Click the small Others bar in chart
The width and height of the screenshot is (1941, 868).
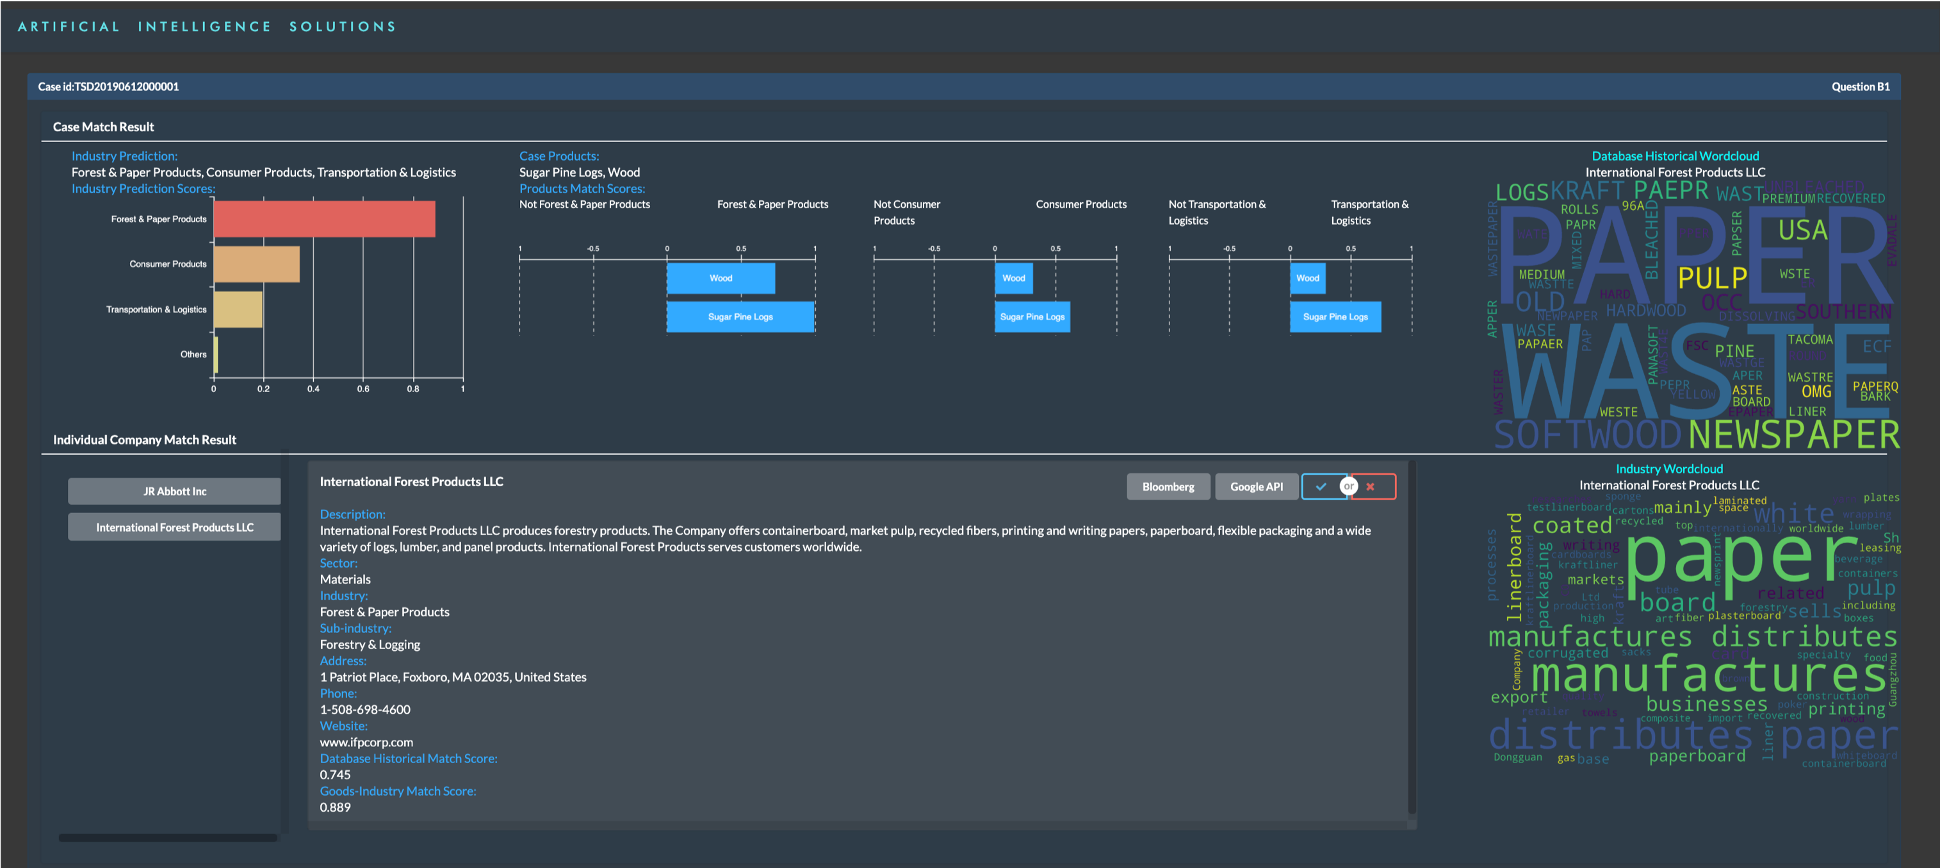(216, 355)
